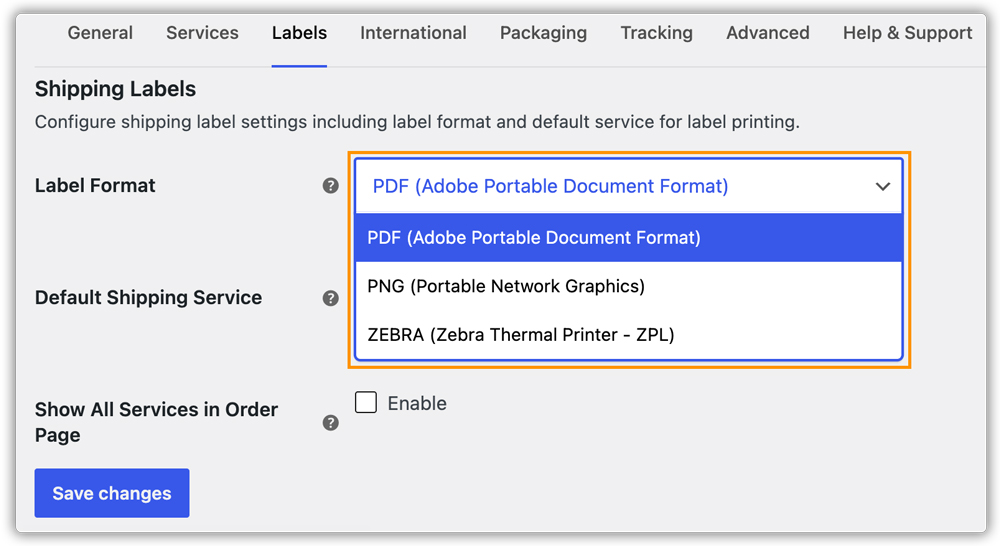This screenshot has width=1000, height=546.
Task: Tick the Enable checkbox for order page services
Action: coord(366,402)
